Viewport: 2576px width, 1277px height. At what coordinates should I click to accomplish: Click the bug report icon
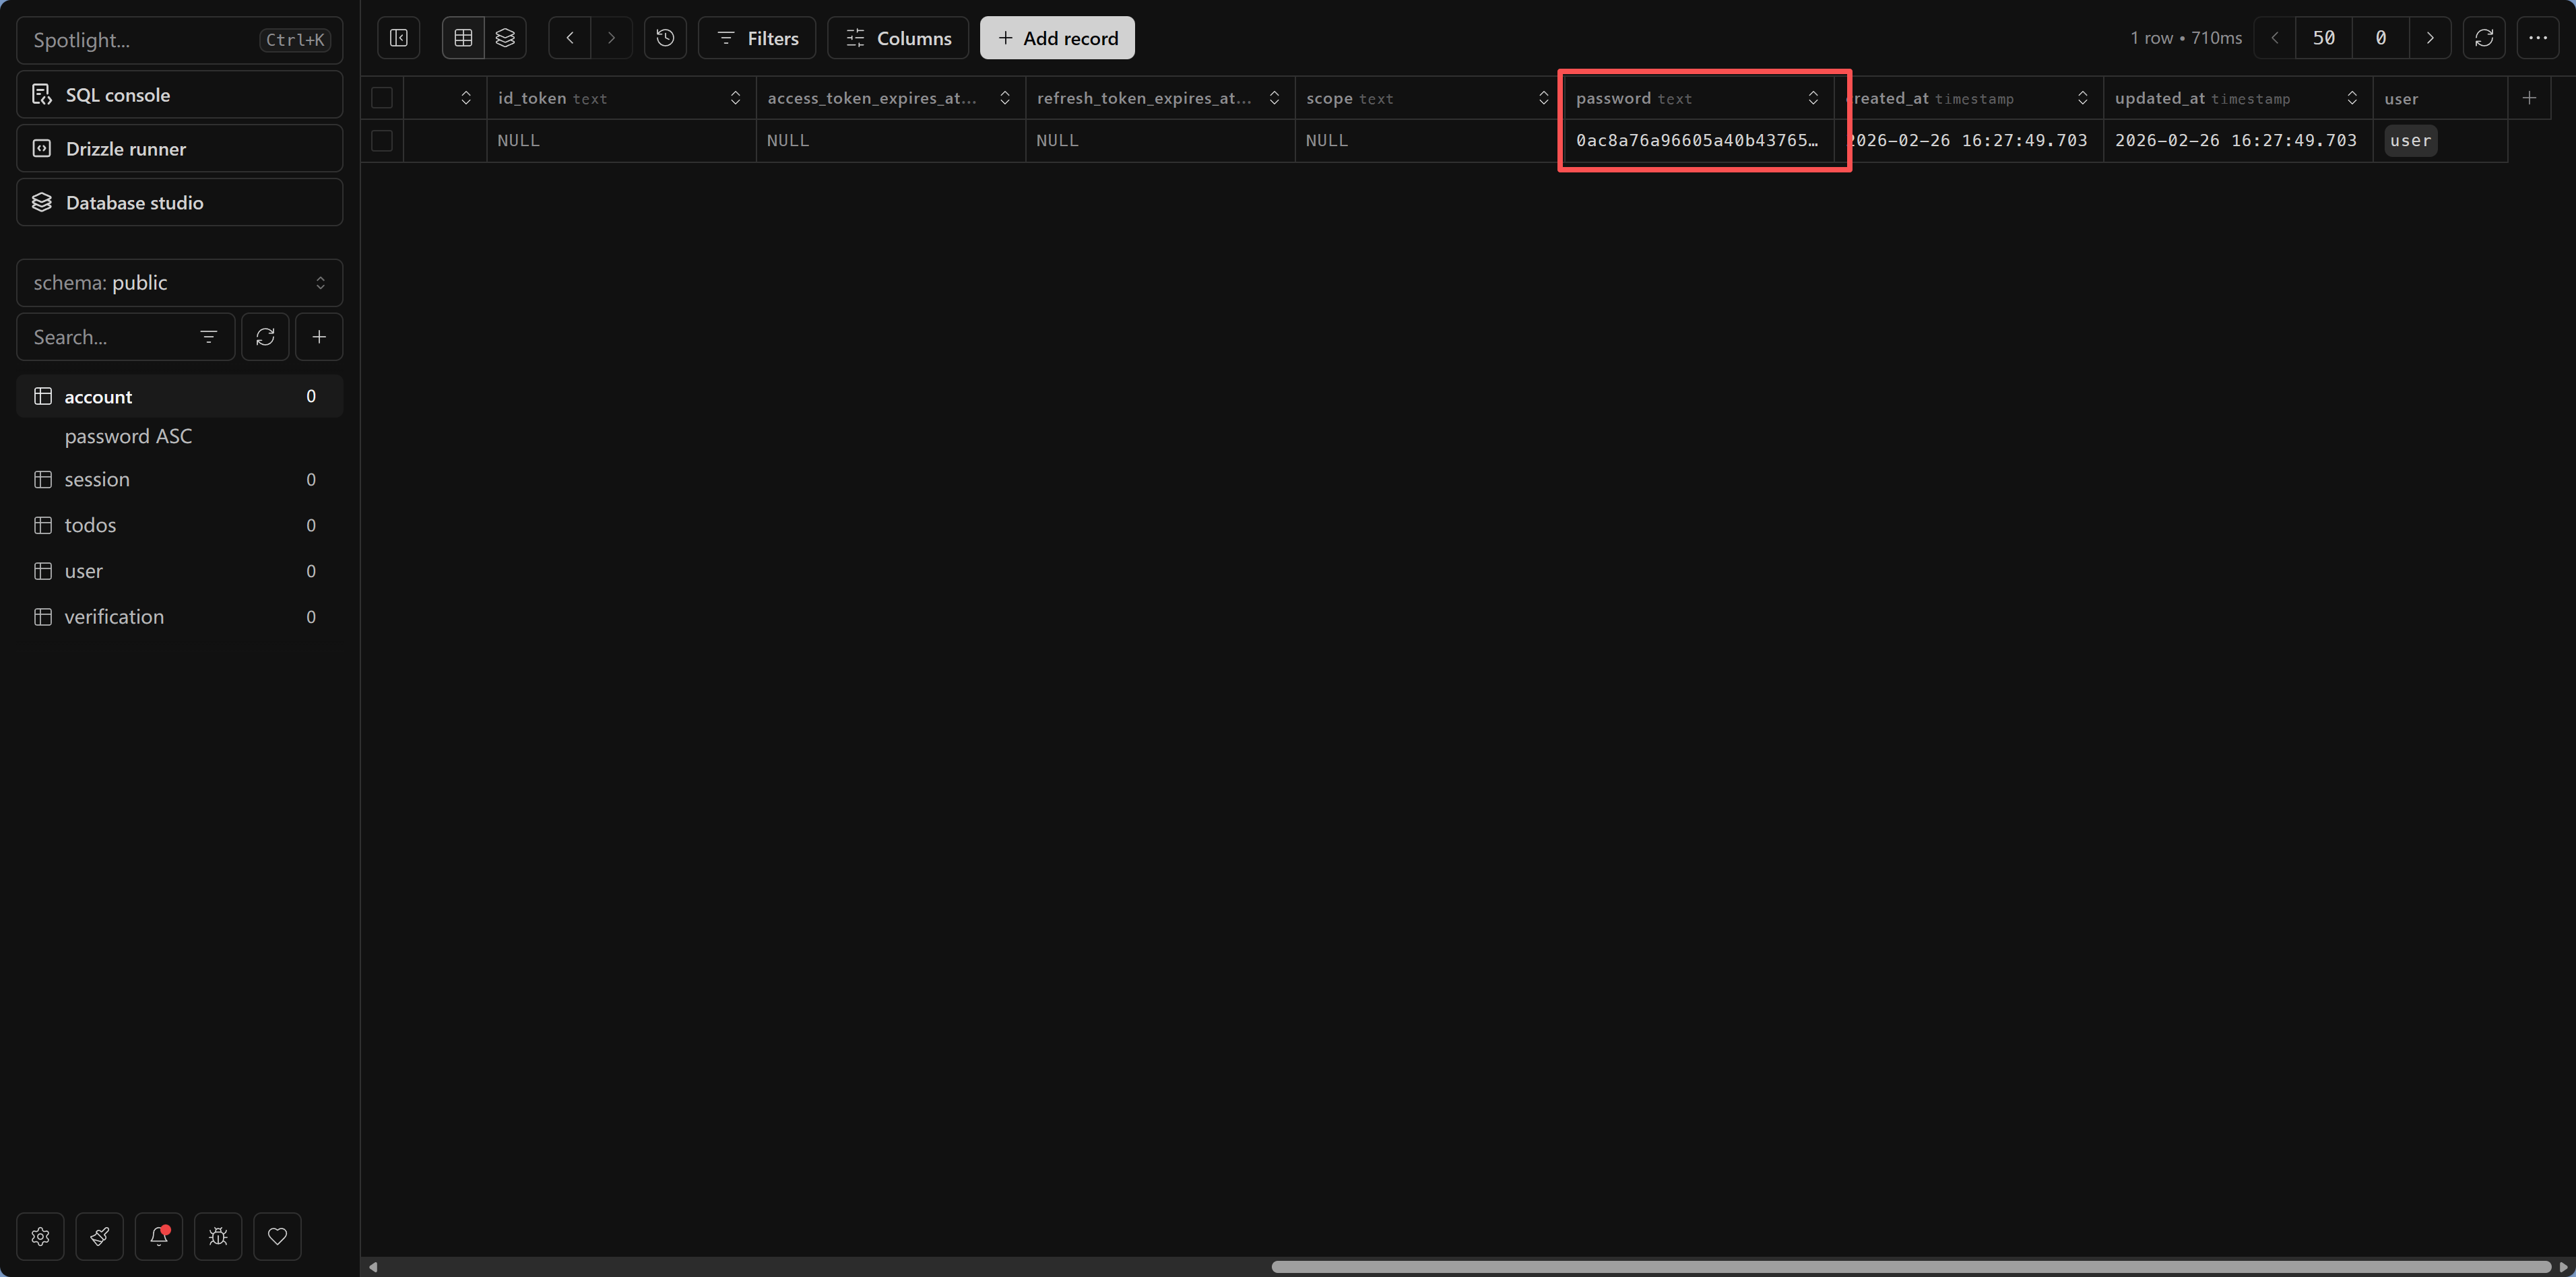click(x=218, y=1236)
